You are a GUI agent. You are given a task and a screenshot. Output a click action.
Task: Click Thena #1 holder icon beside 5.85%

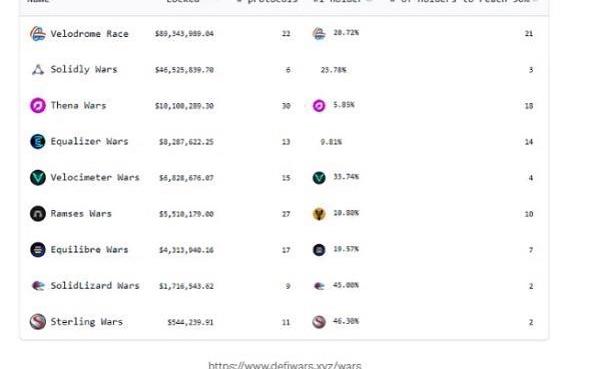coord(319,106)
